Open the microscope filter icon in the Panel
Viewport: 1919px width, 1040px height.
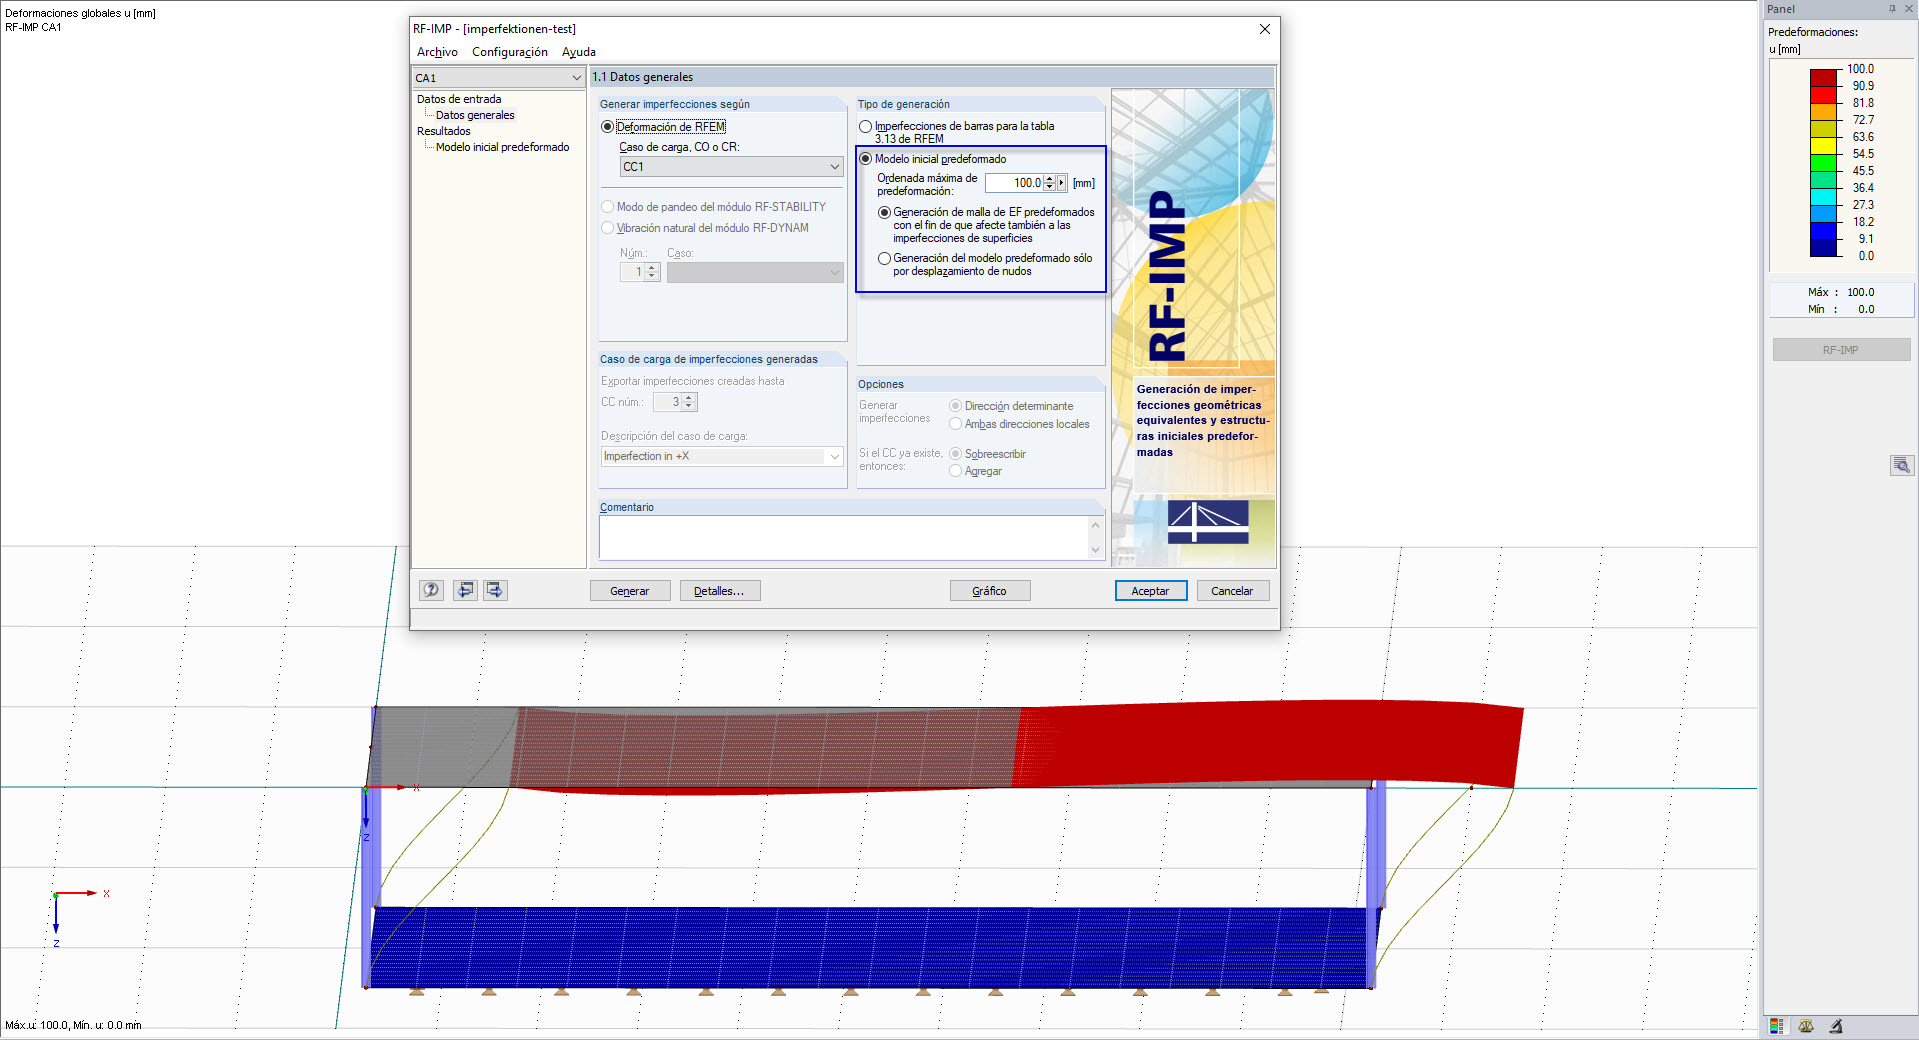[x=1836, y=1026]
